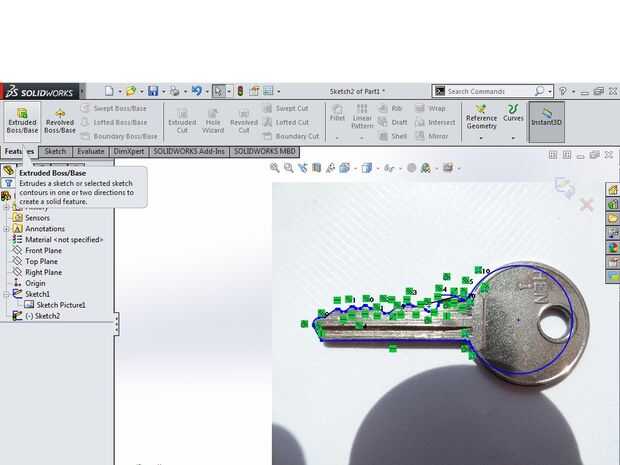
Task: Expand the Annotations tree node
Action: click(6, 229)
